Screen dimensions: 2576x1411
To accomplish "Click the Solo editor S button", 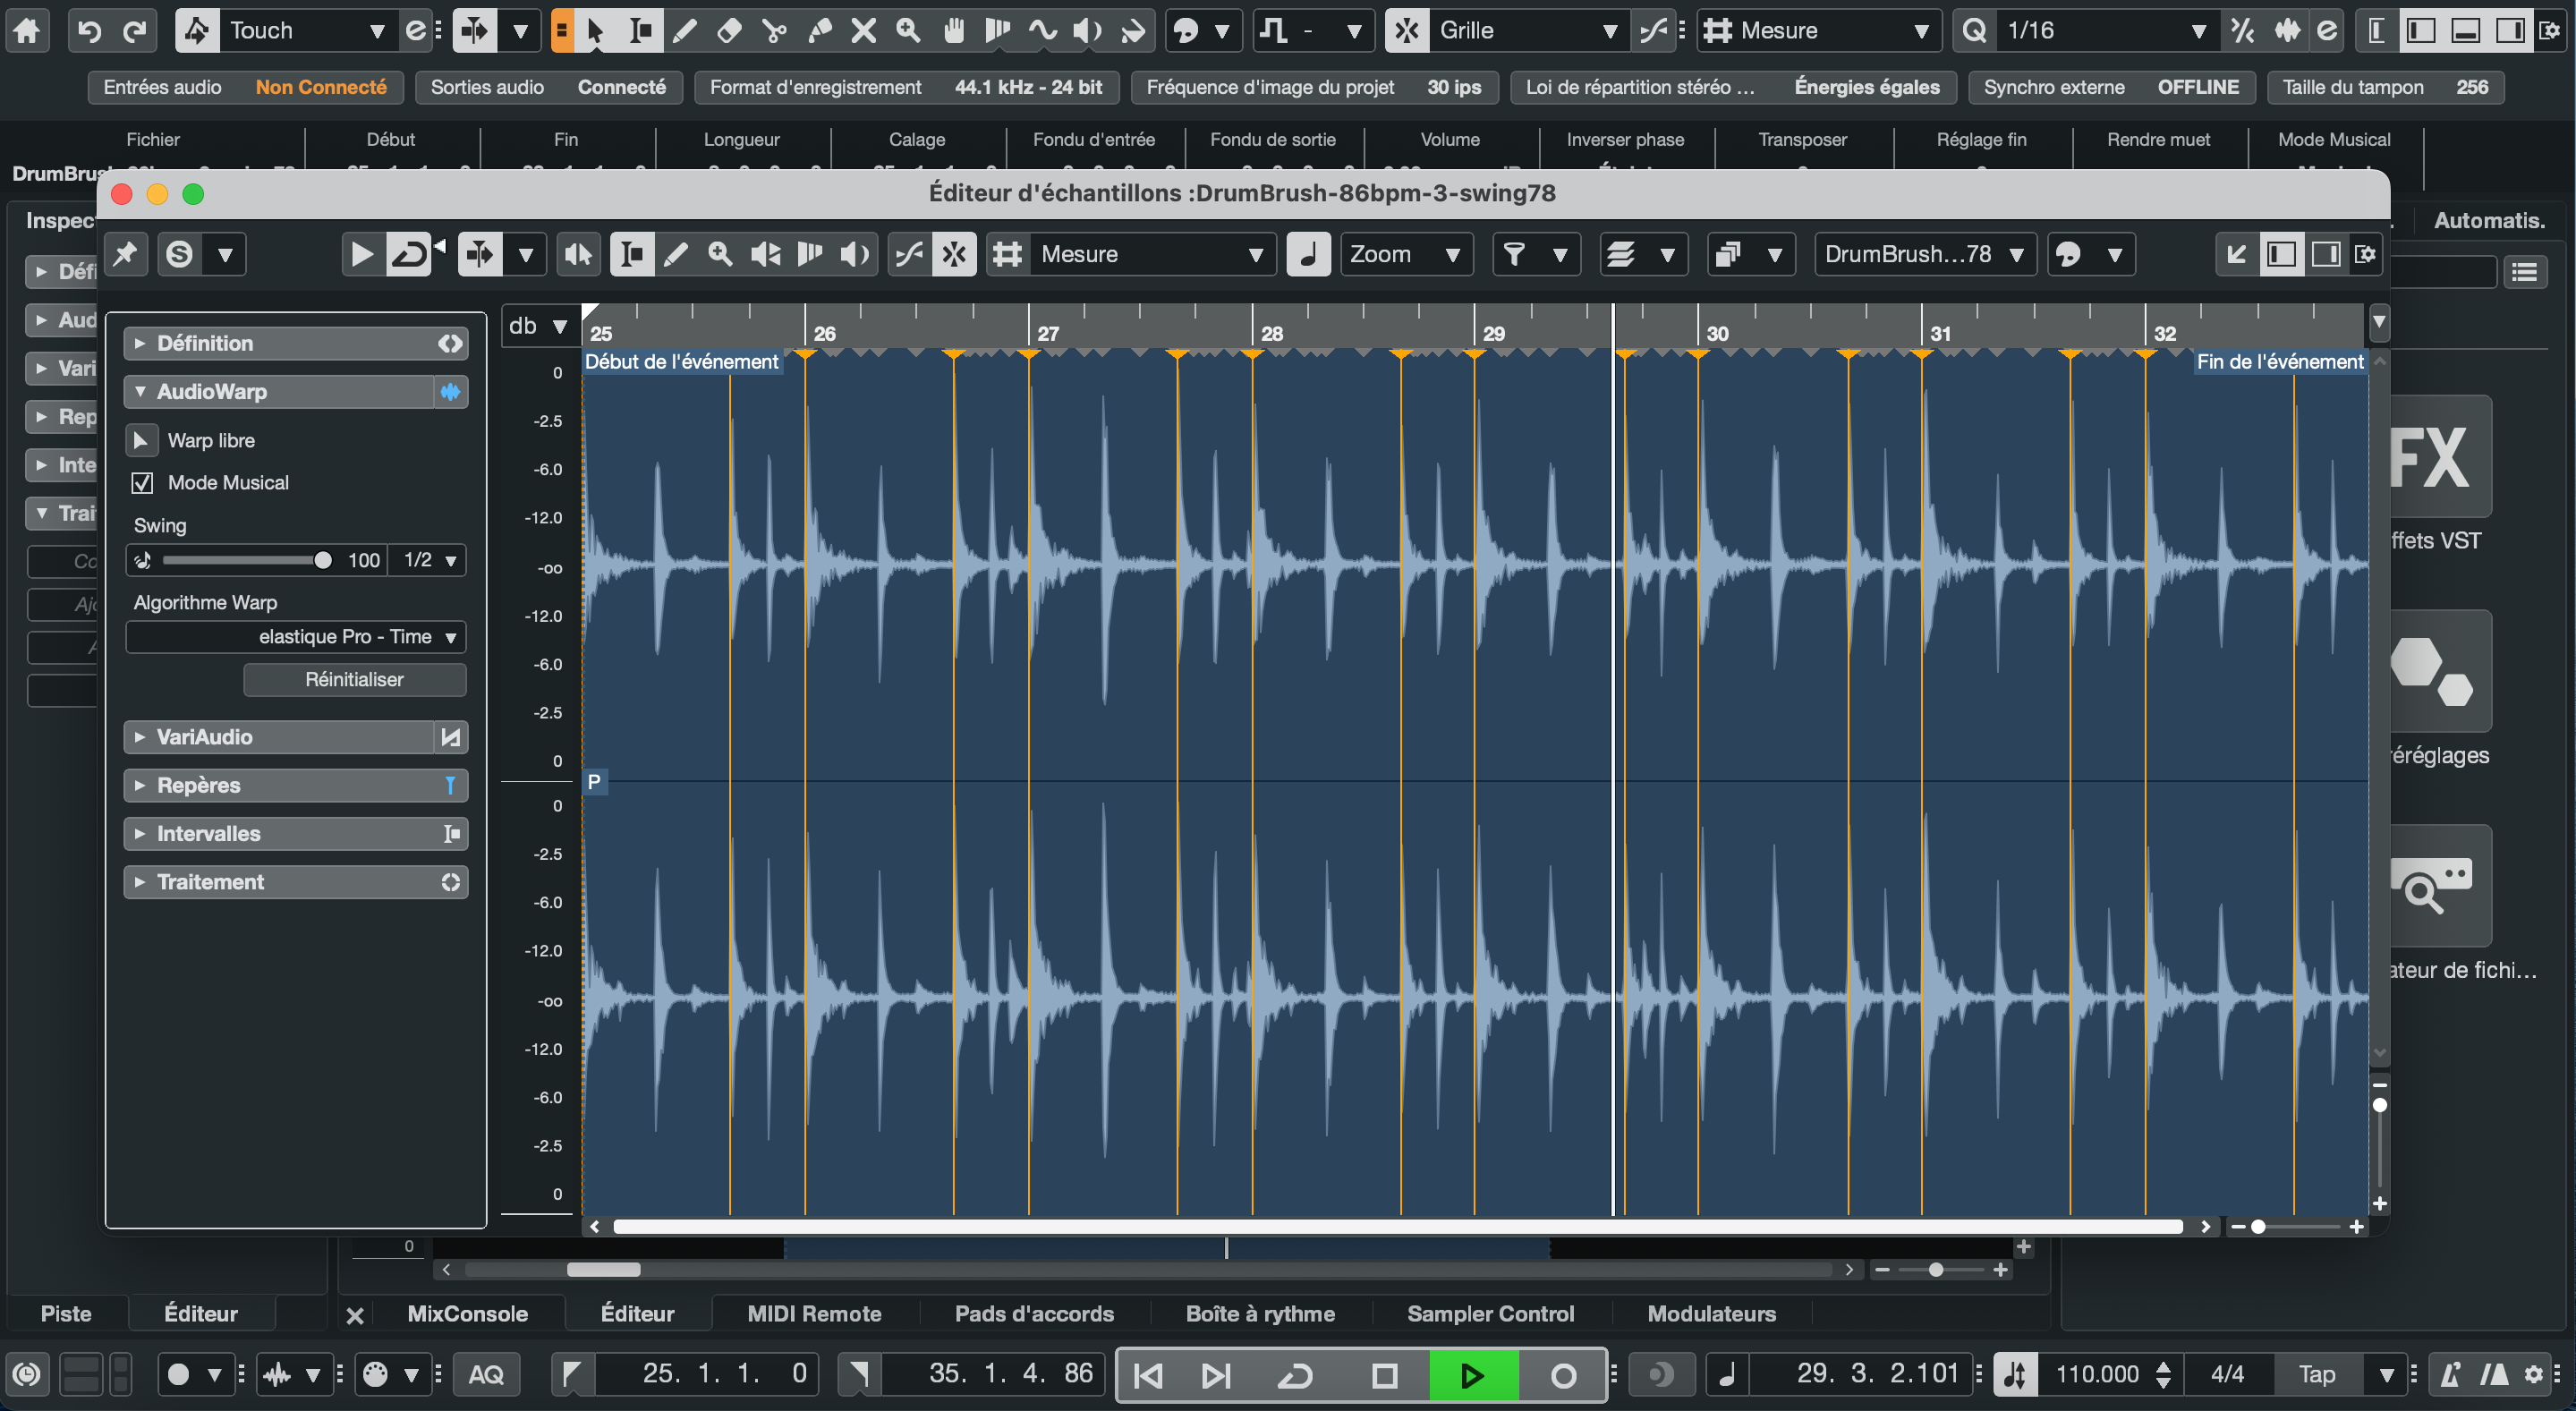I will (180, 254).
